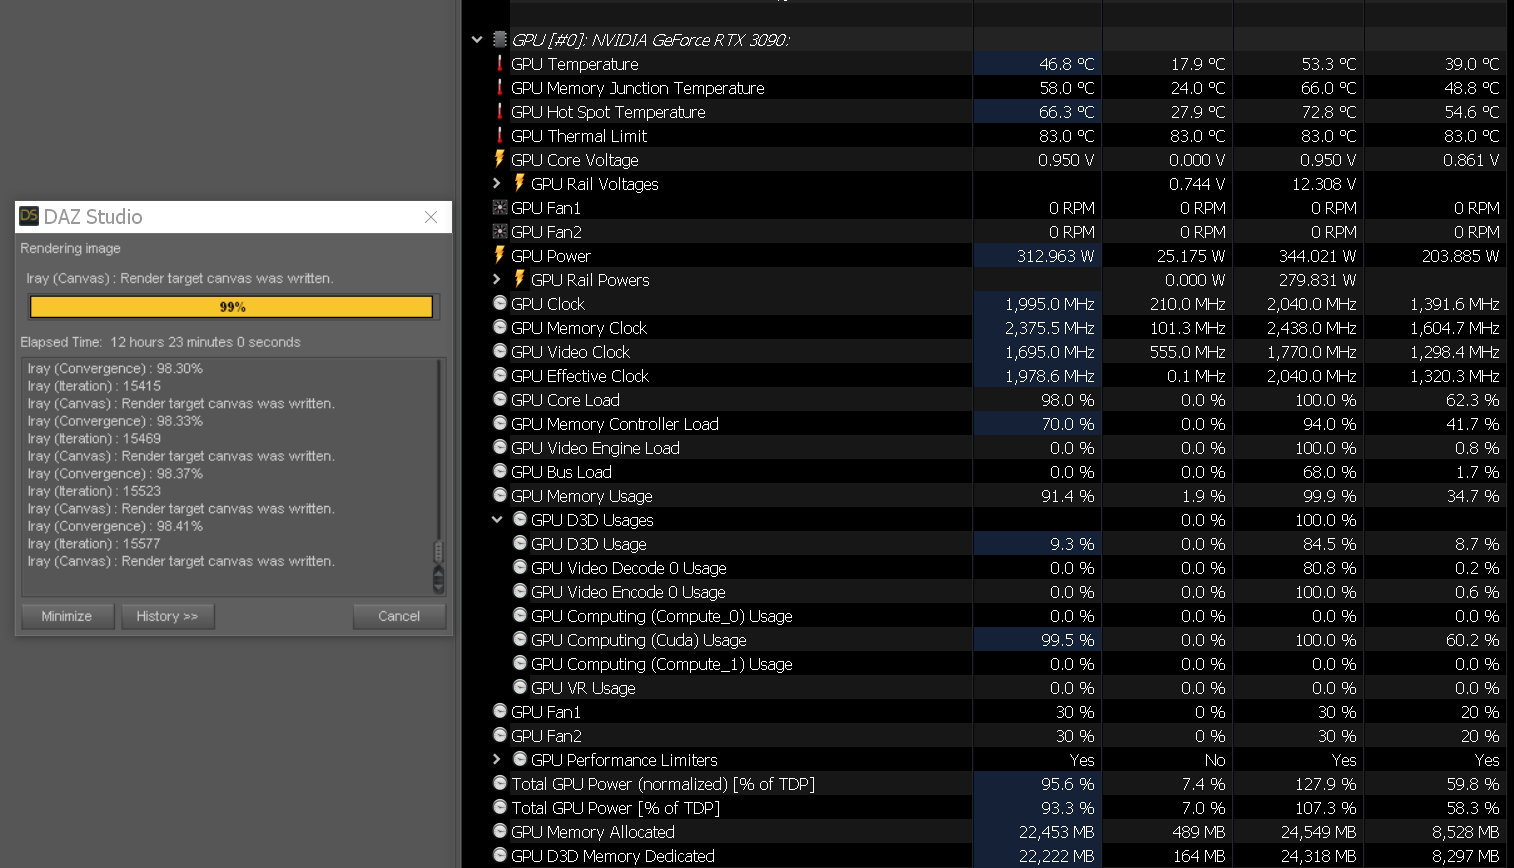Click the fan icon next to GPU Fan1 RPM row
Viewport: 1514px width, 868px height.
point(500,207)
